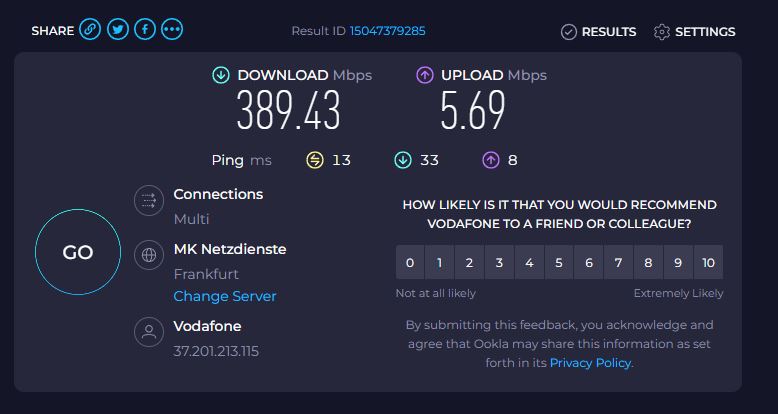The height and width of the screenshot is (414, 778).
Task: Open the Settings menu
Action: [x=694, y=32]
